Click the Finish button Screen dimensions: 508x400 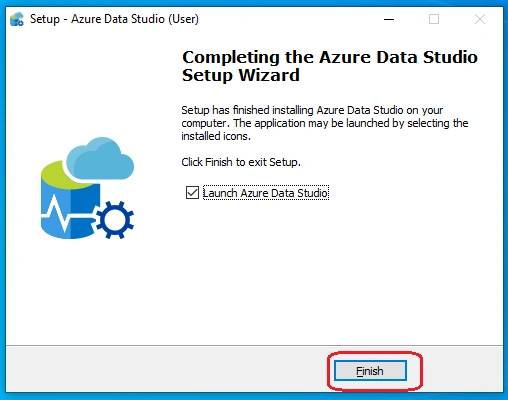coord(370,370)
